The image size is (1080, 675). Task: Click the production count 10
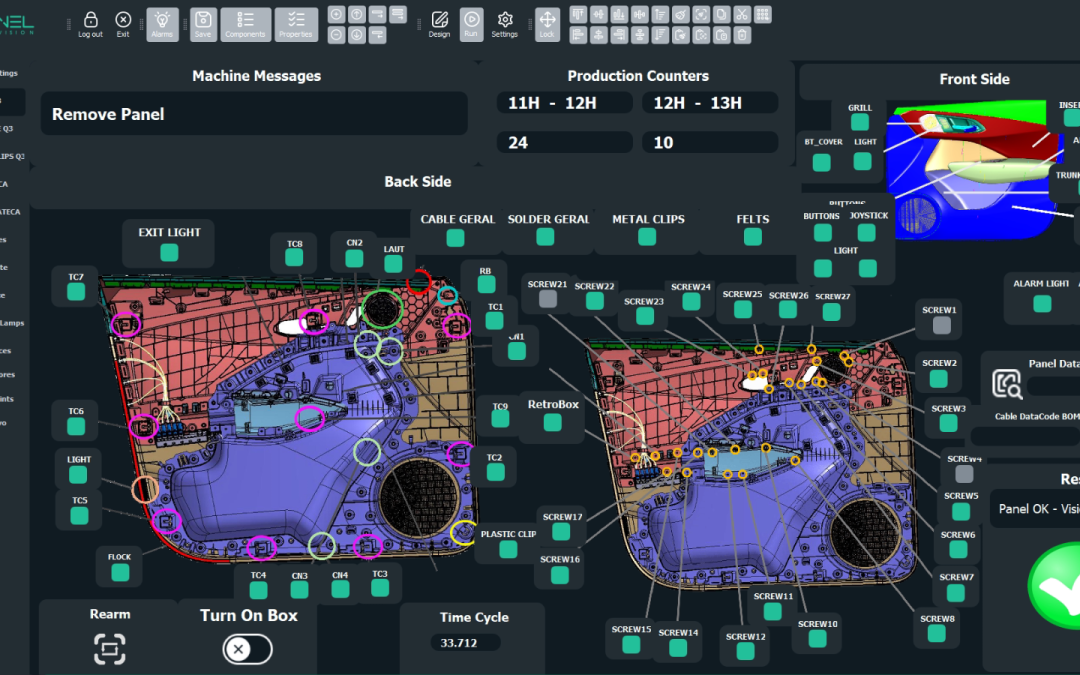click(x=709, y=143)
